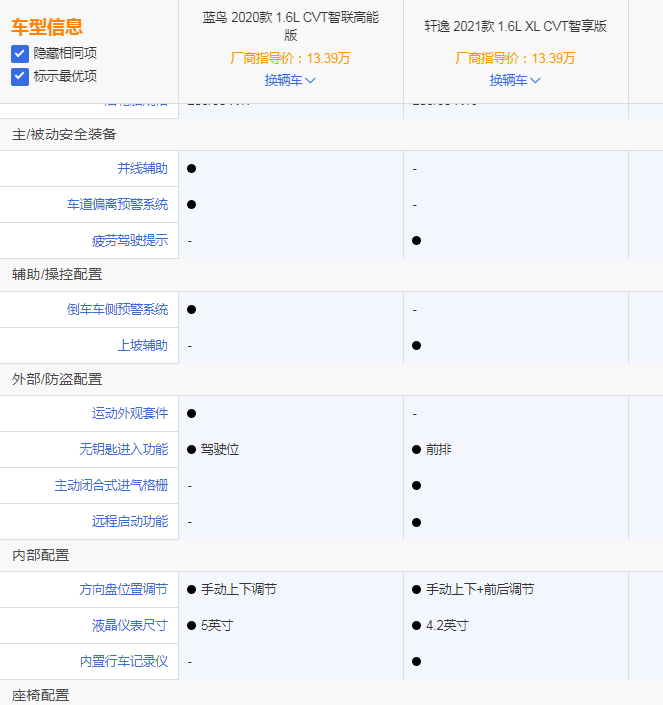
Task: Open the 并线辅助 parameter link
Action: click(142, 169)
